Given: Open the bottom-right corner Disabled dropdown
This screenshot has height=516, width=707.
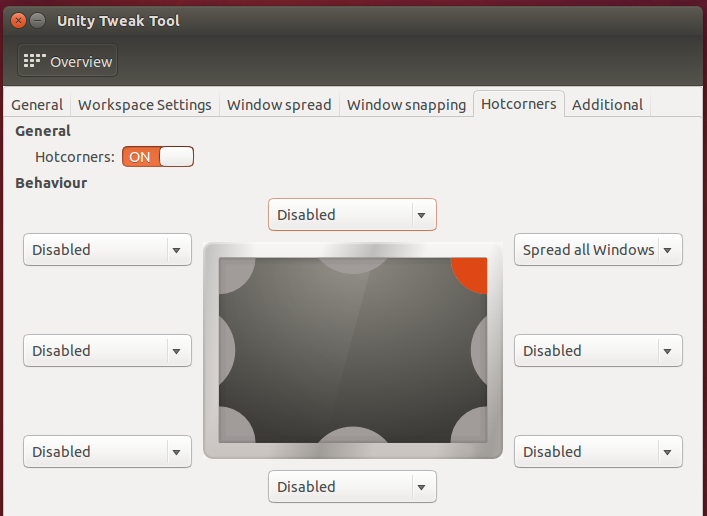Looking at the screenshot, I should [x=598, y=452].
